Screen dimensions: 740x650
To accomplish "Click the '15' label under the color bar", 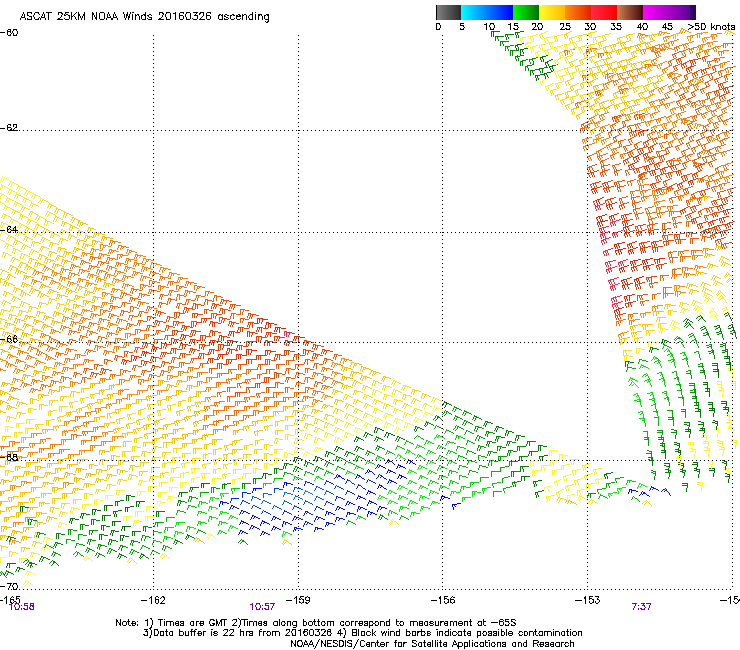I will [x=513, y=26].
